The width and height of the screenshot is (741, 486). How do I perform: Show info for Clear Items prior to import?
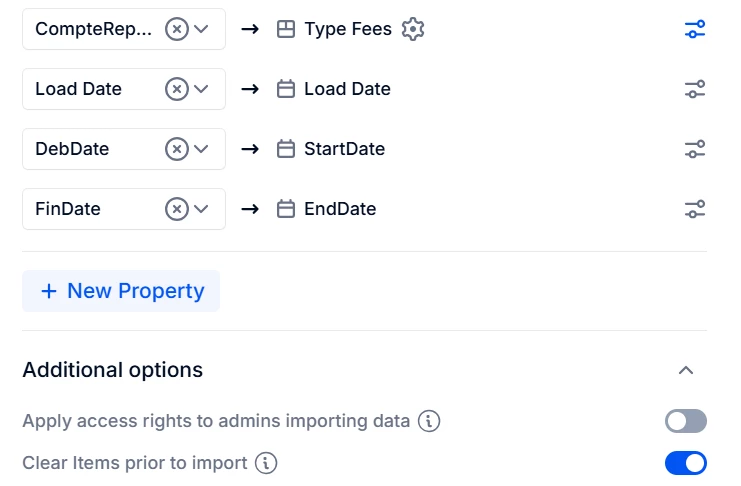(x=265, y=463)
